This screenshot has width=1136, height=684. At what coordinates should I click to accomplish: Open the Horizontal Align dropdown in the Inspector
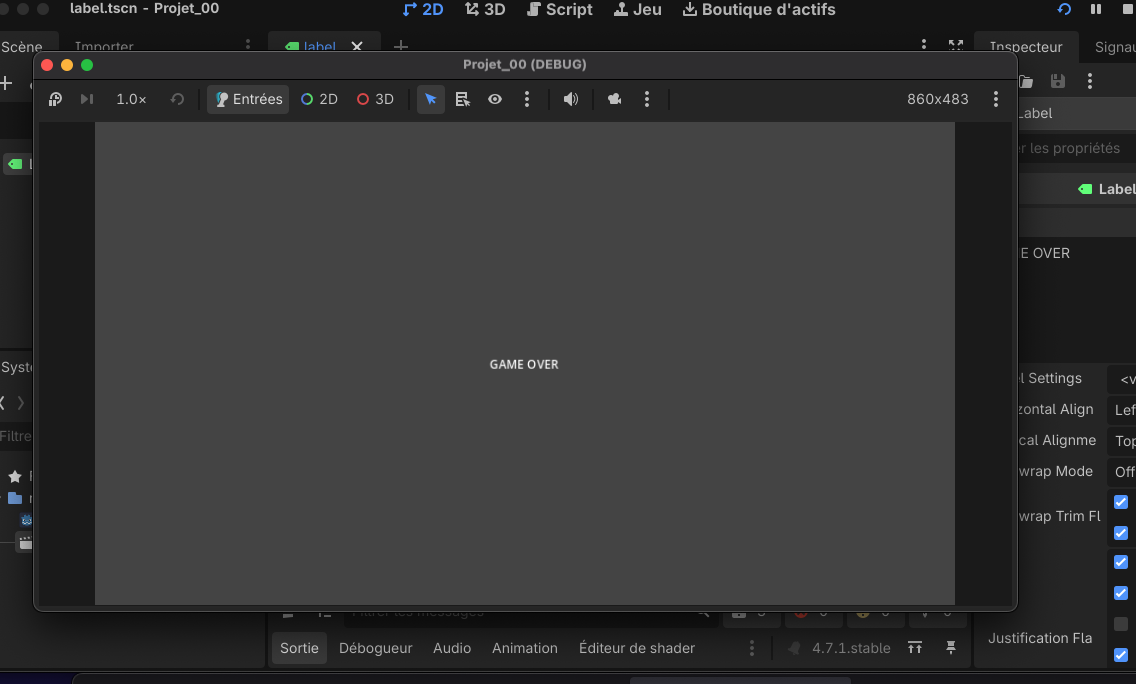click(x=1124, y=410)
